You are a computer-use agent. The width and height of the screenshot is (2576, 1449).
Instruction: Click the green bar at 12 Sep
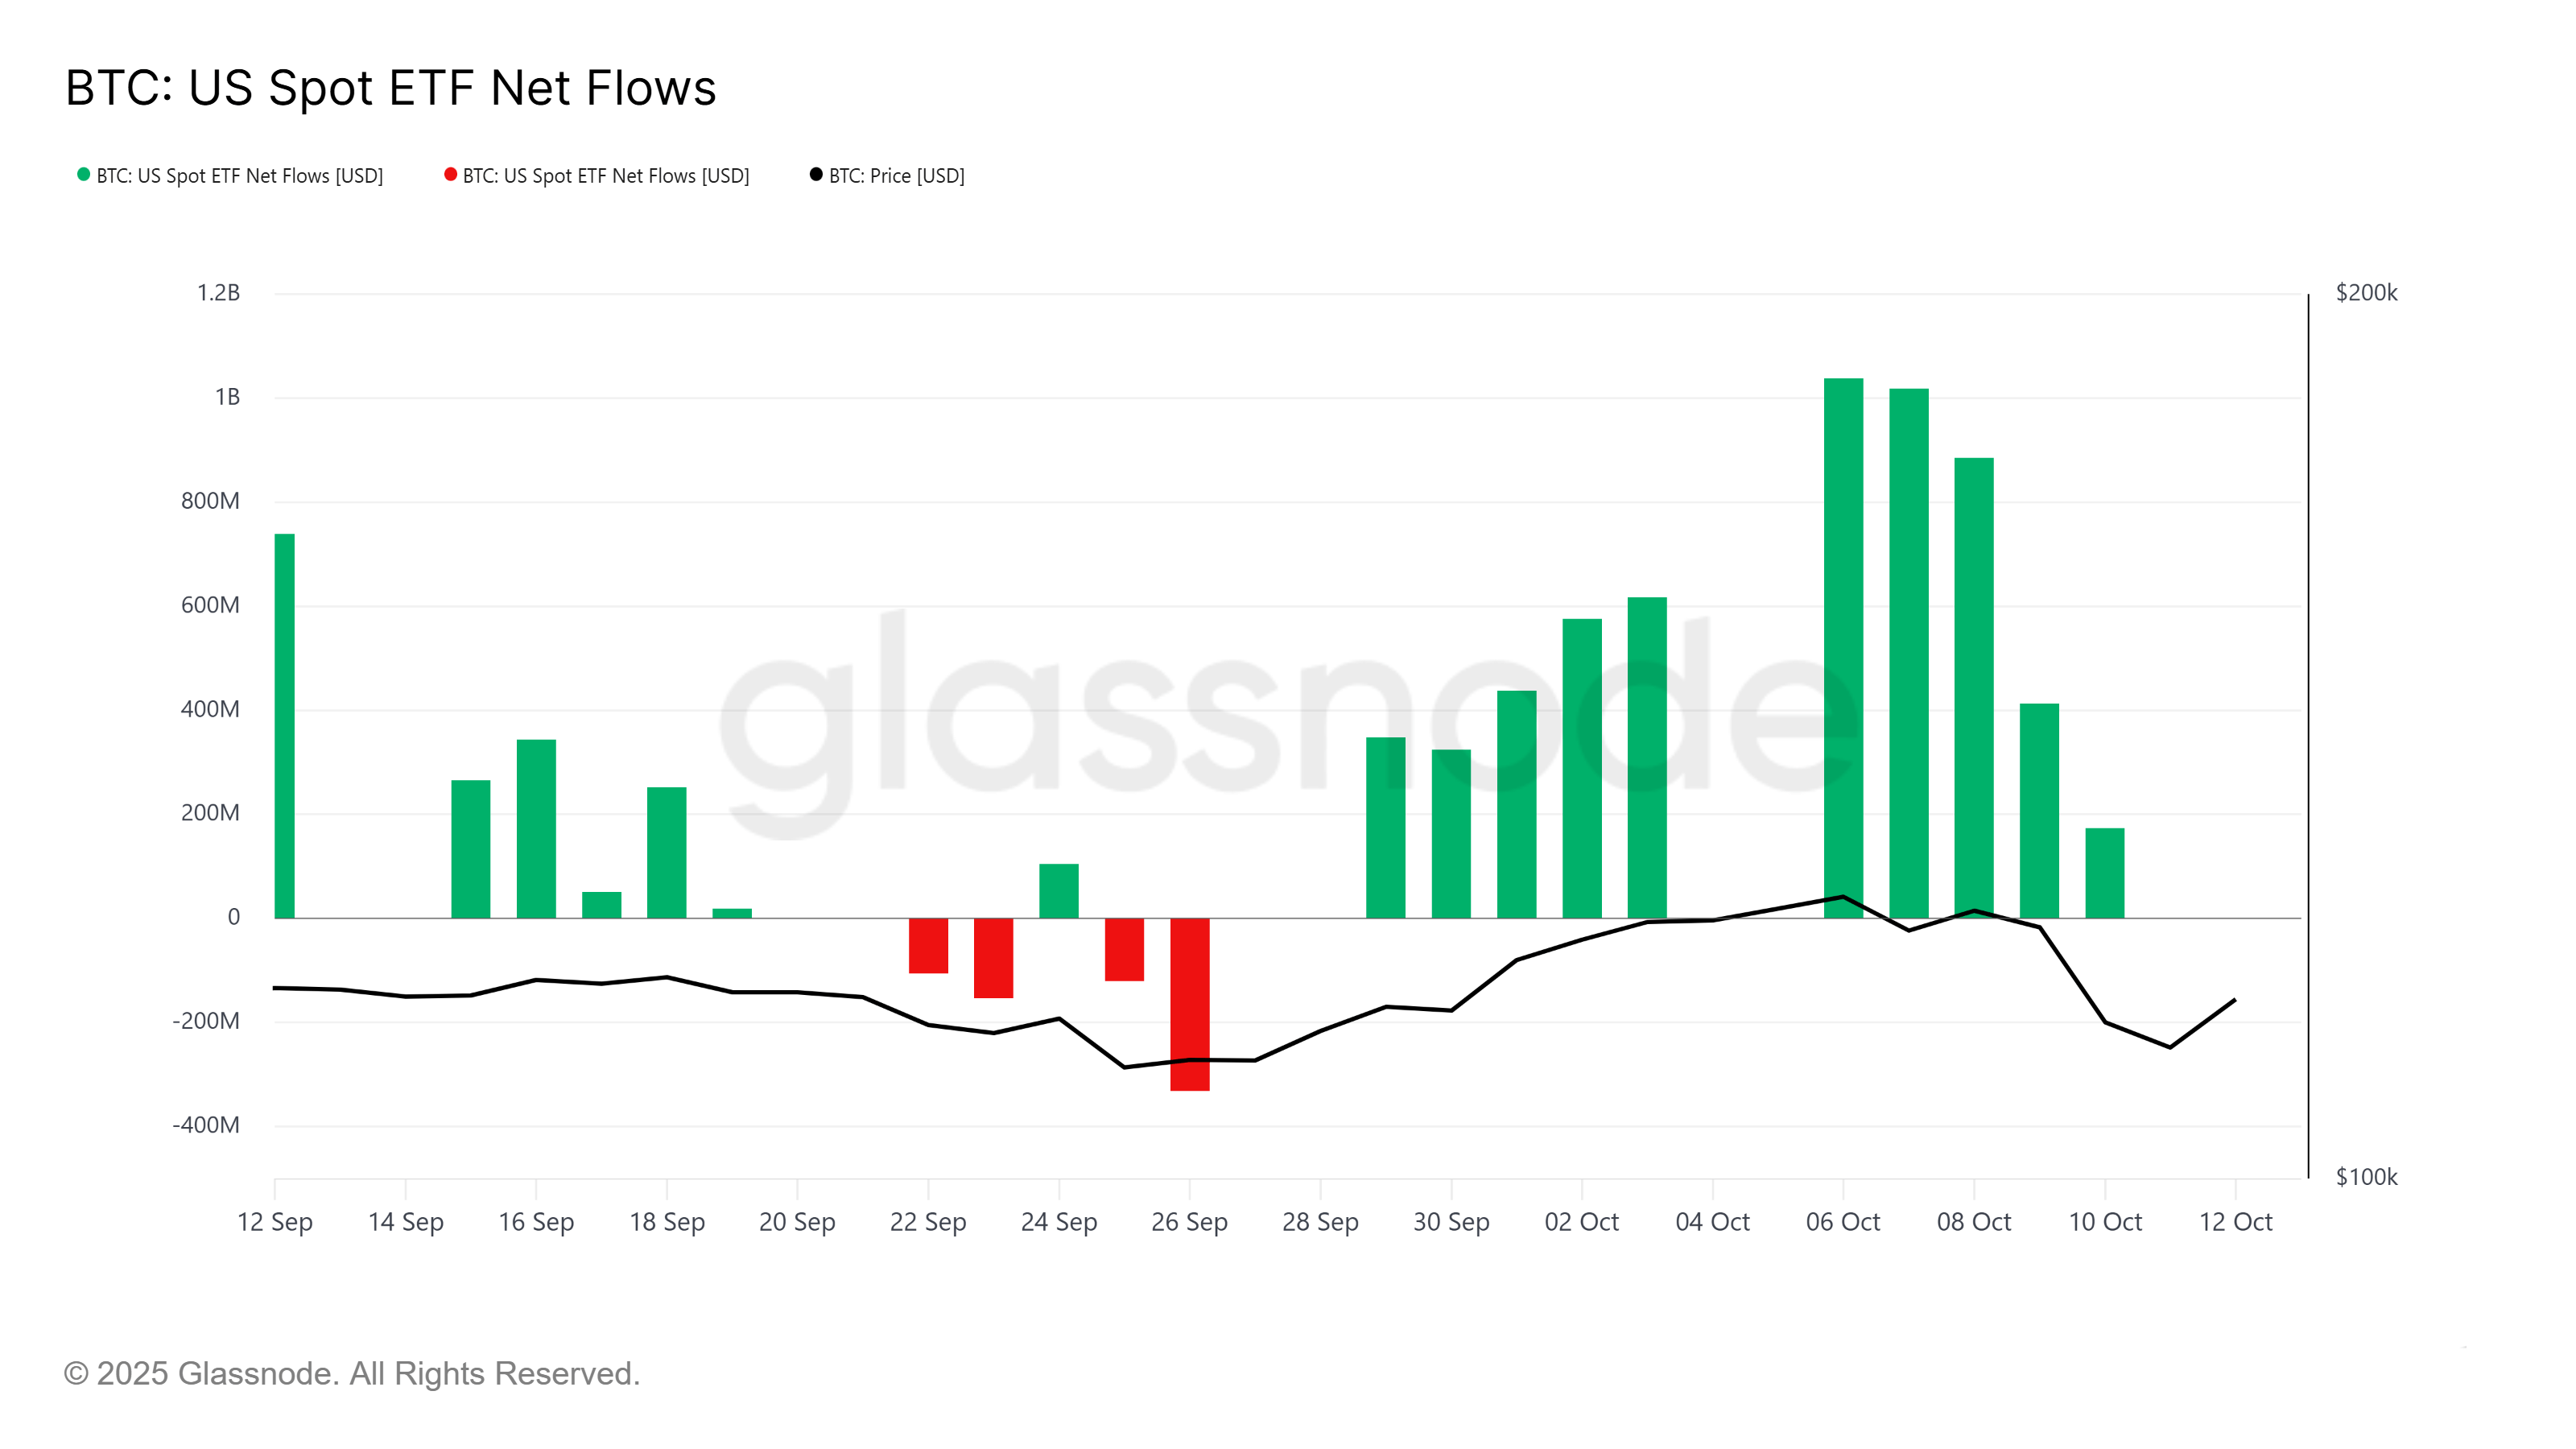[285, 725]
